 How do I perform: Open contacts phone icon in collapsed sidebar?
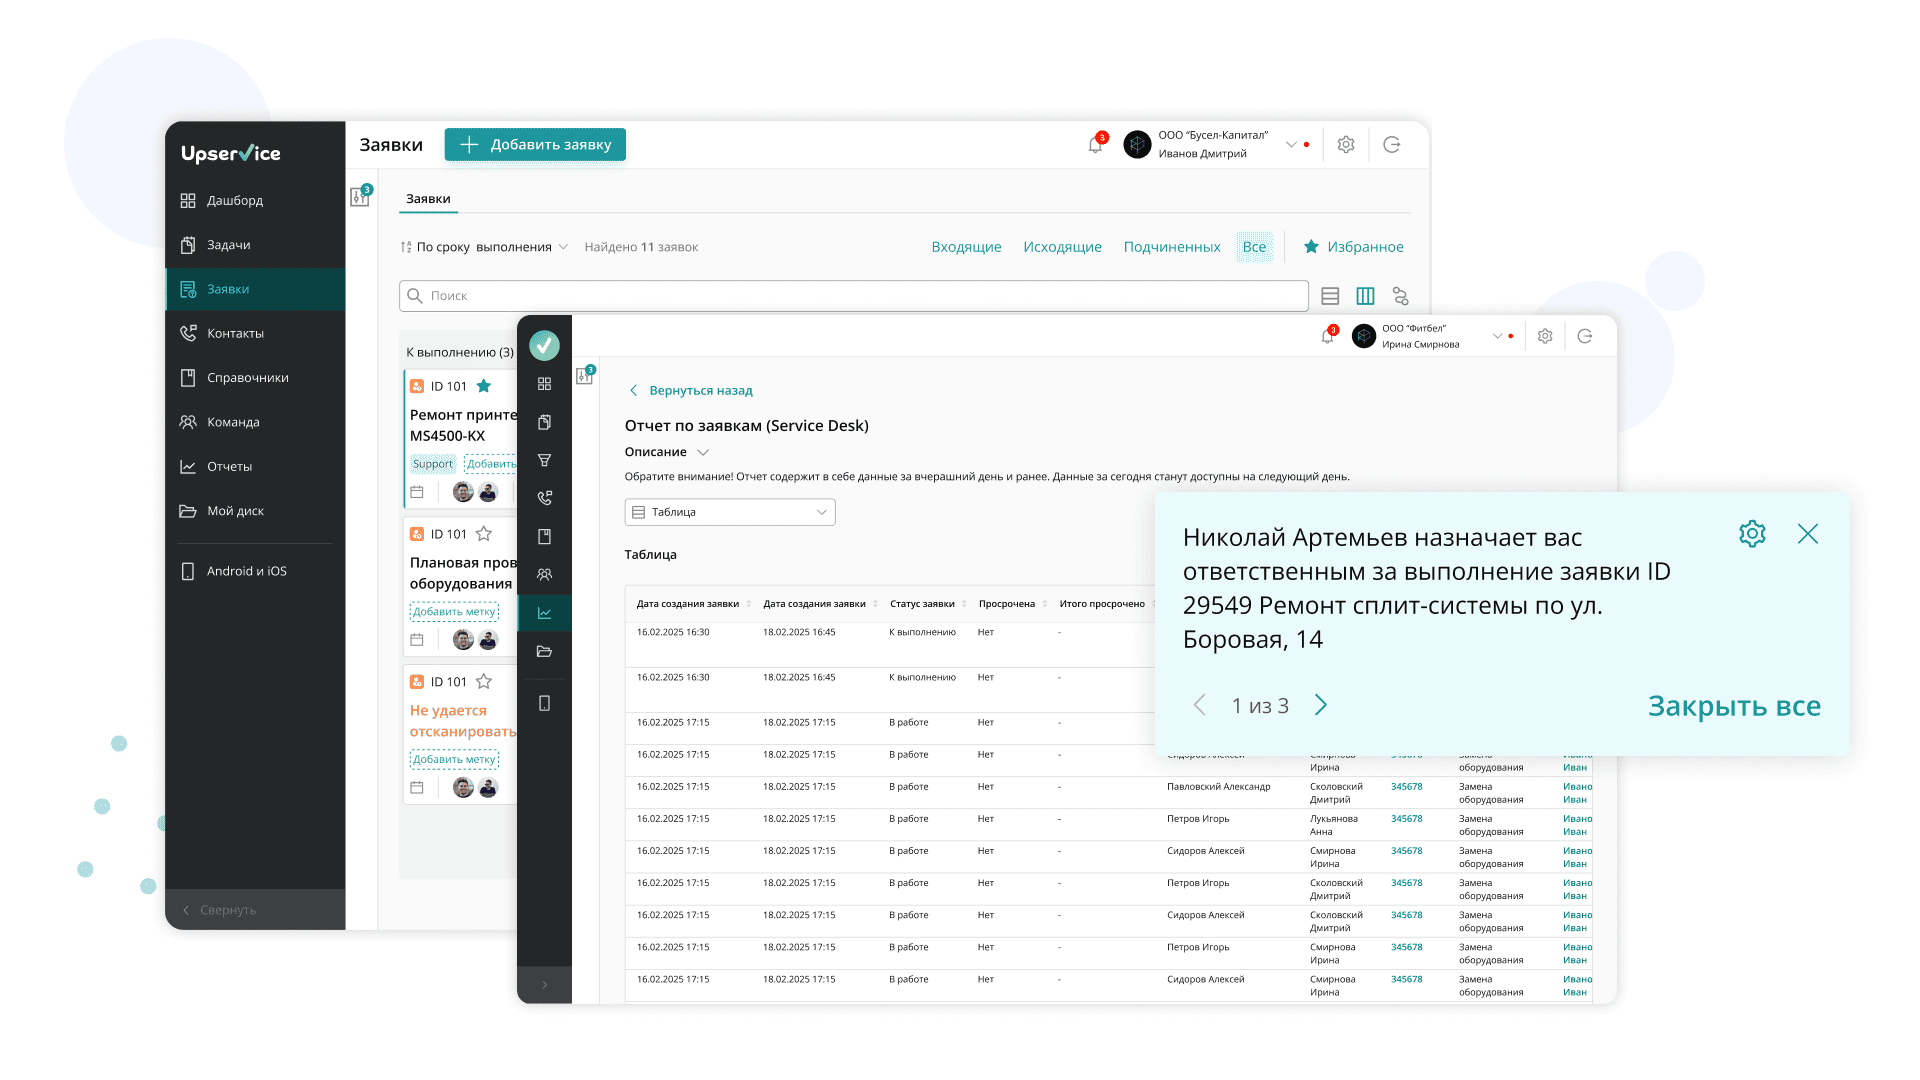coord(544,498)
